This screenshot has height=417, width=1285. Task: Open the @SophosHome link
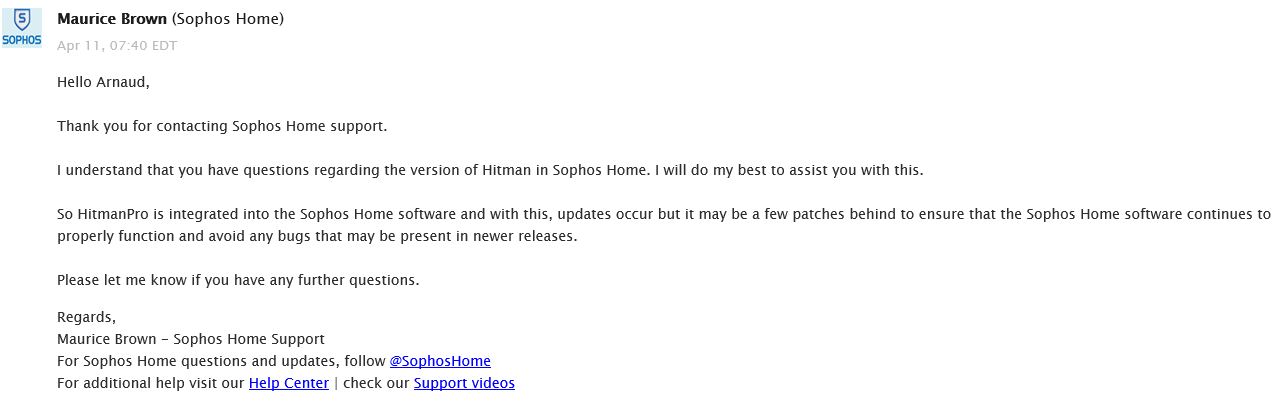440,361
